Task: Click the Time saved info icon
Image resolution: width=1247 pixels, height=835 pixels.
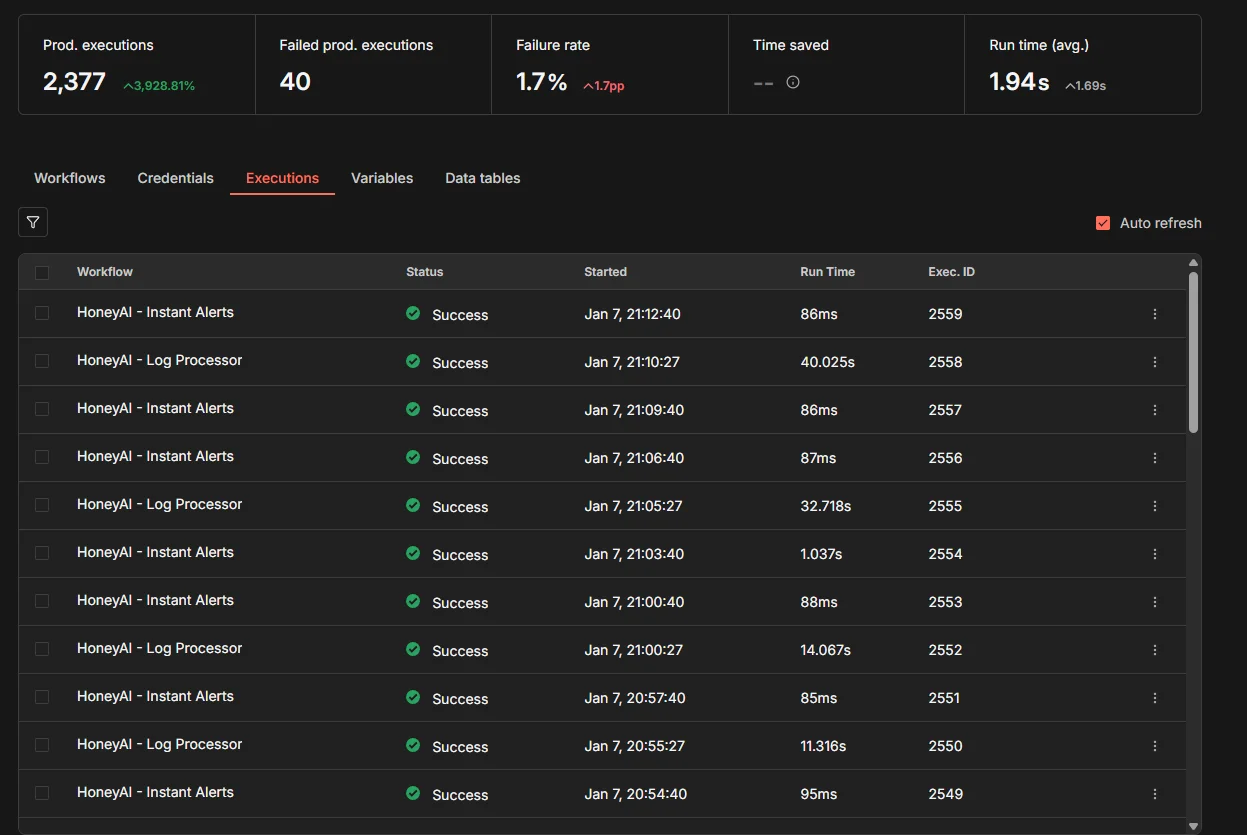Action: tap(793, 83)
